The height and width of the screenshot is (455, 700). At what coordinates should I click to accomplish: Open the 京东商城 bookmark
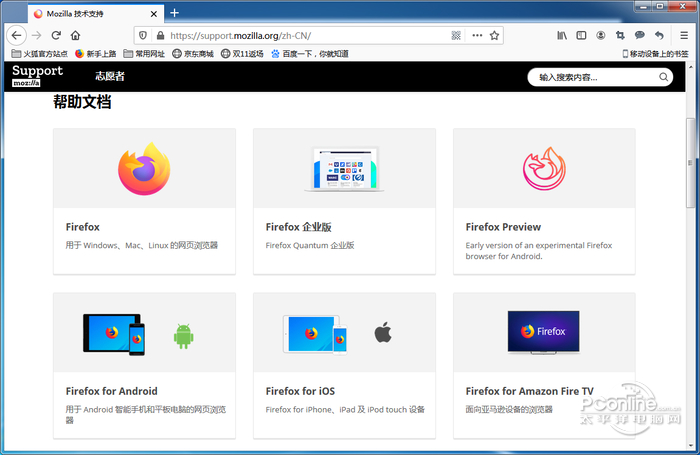tap(193, 54)
